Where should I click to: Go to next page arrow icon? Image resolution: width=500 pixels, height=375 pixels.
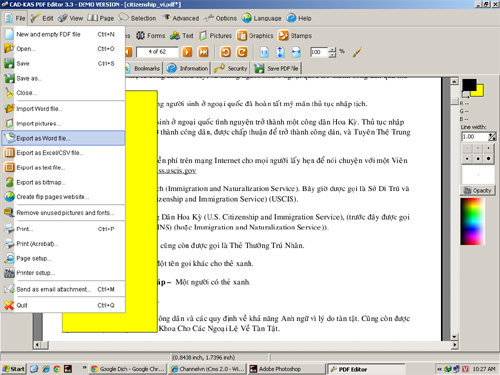(187, 52)
